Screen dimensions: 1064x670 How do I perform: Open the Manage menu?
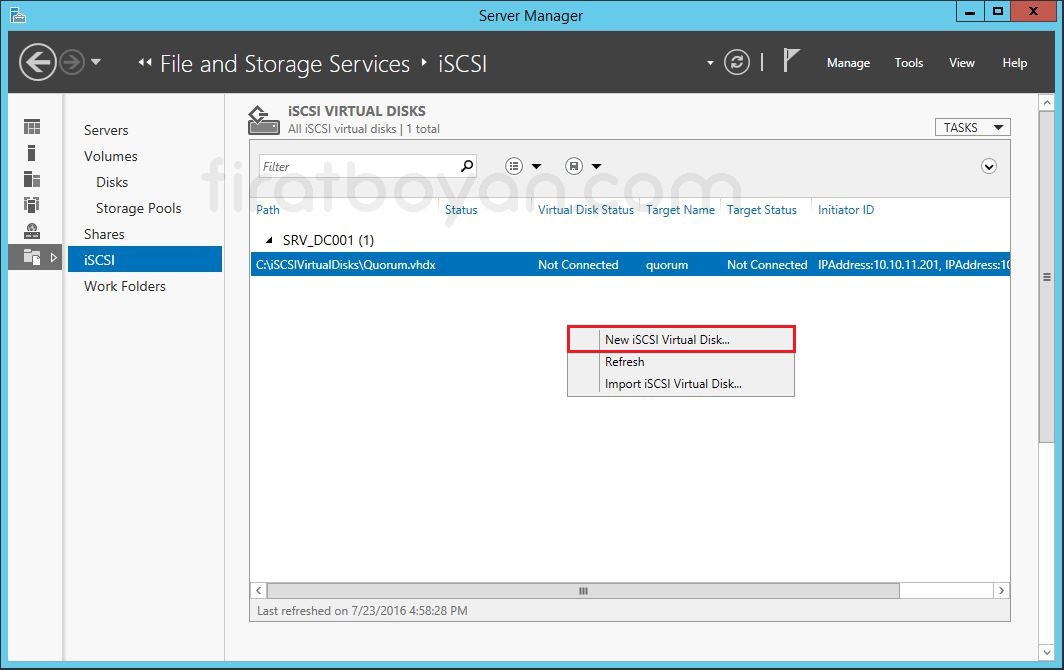click(848, 62)
